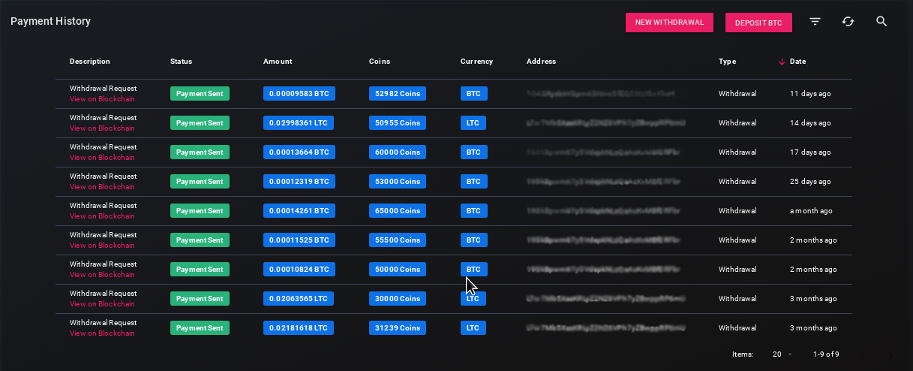Open View on Blockchain for 0.00009583 BTC row

pyautogui.click(x=102, y=99)
